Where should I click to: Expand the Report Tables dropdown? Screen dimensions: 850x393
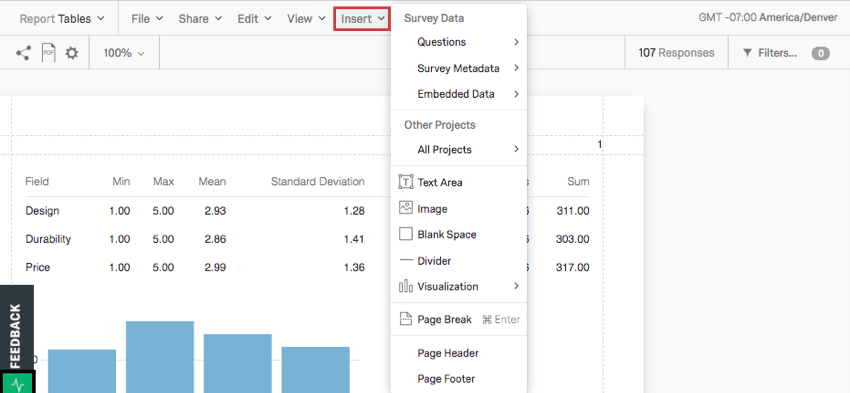click(x=62, y=19)
